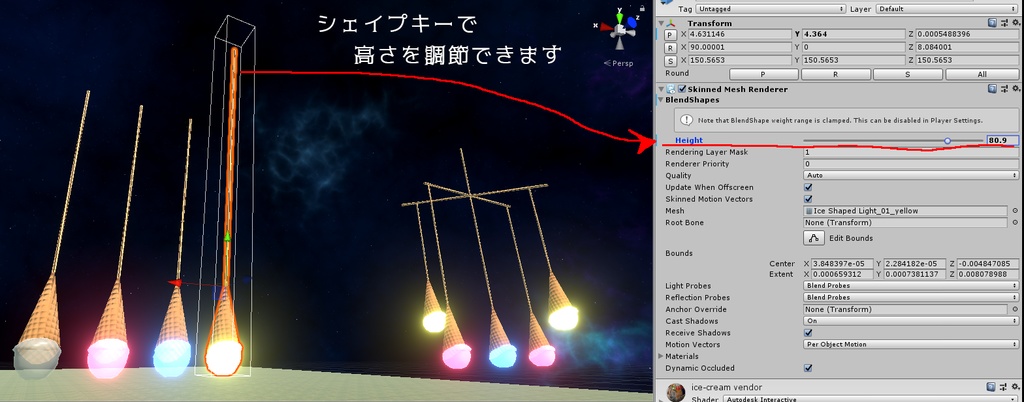The width and height of the screenshot is (1024, 402).
Task: Open ice-cream vendor material gear menu
Action: (x=1016, y=388)
